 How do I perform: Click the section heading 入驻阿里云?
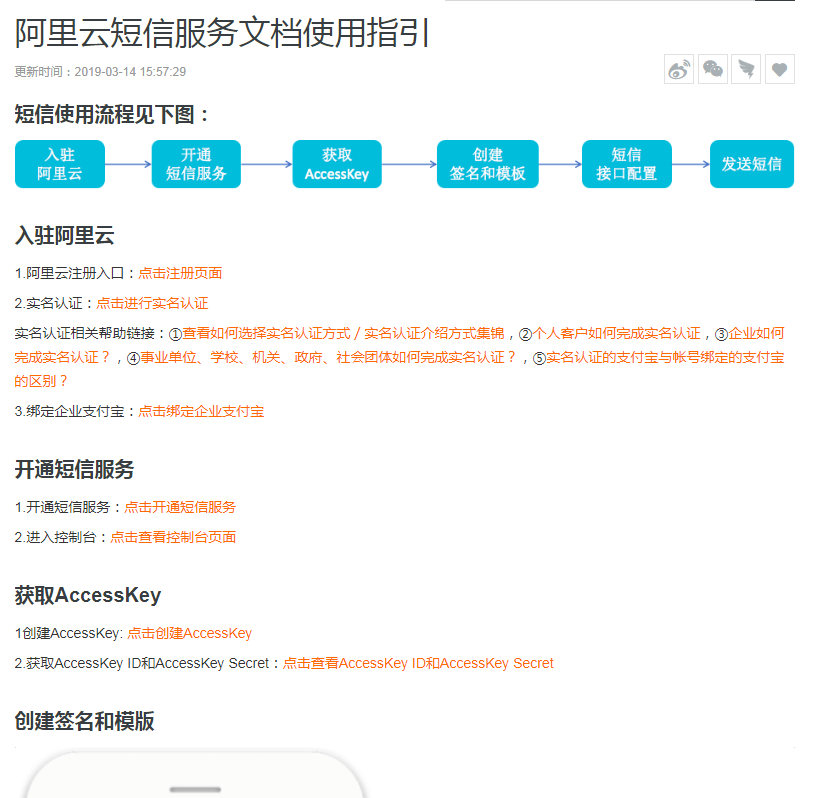tap(65, 235)
